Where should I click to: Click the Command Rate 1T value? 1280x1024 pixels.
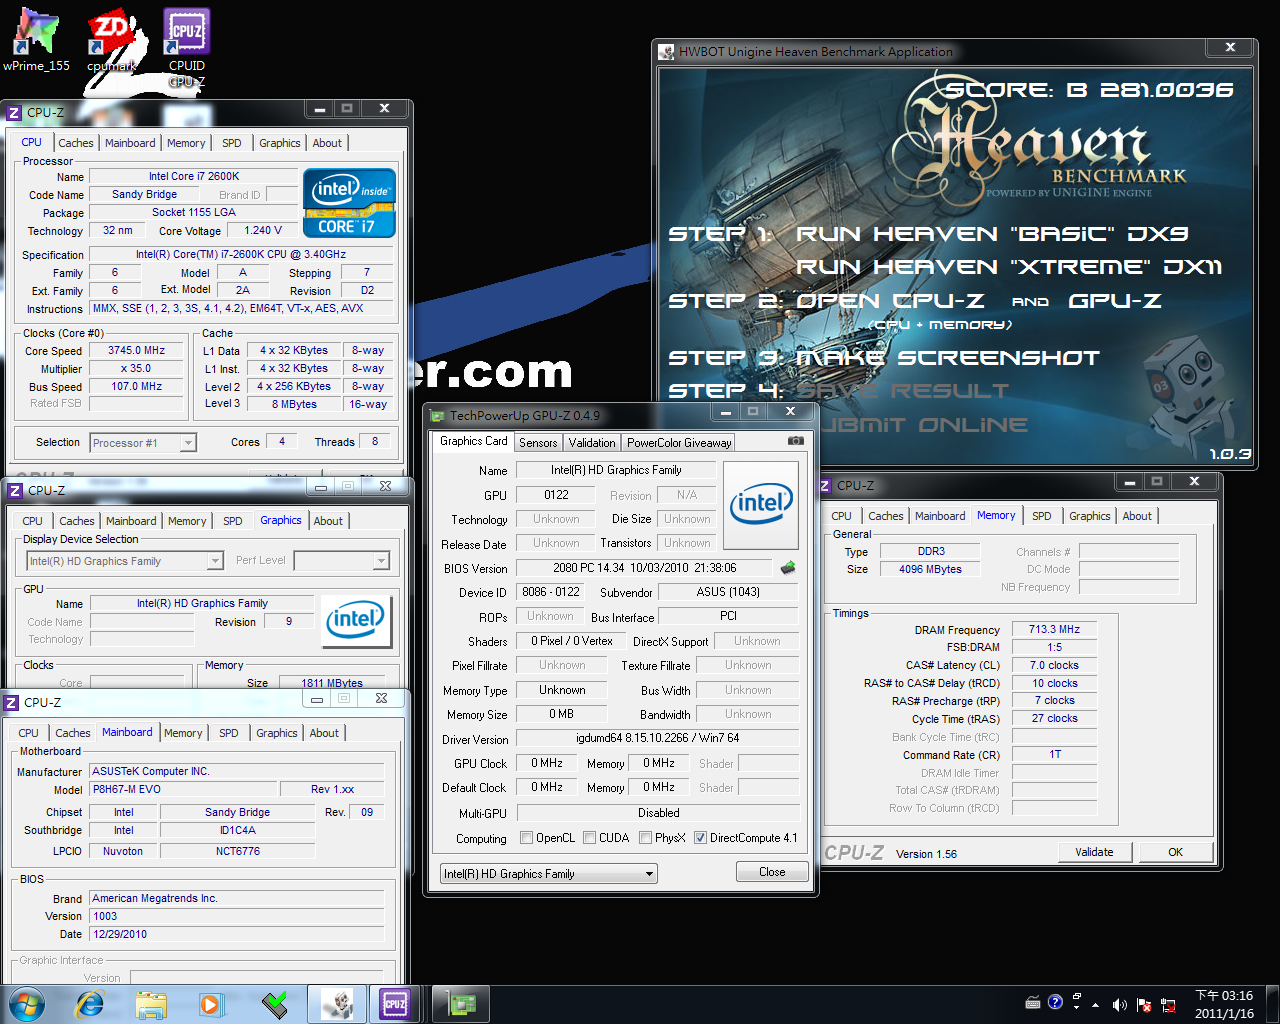(1054, 755)
